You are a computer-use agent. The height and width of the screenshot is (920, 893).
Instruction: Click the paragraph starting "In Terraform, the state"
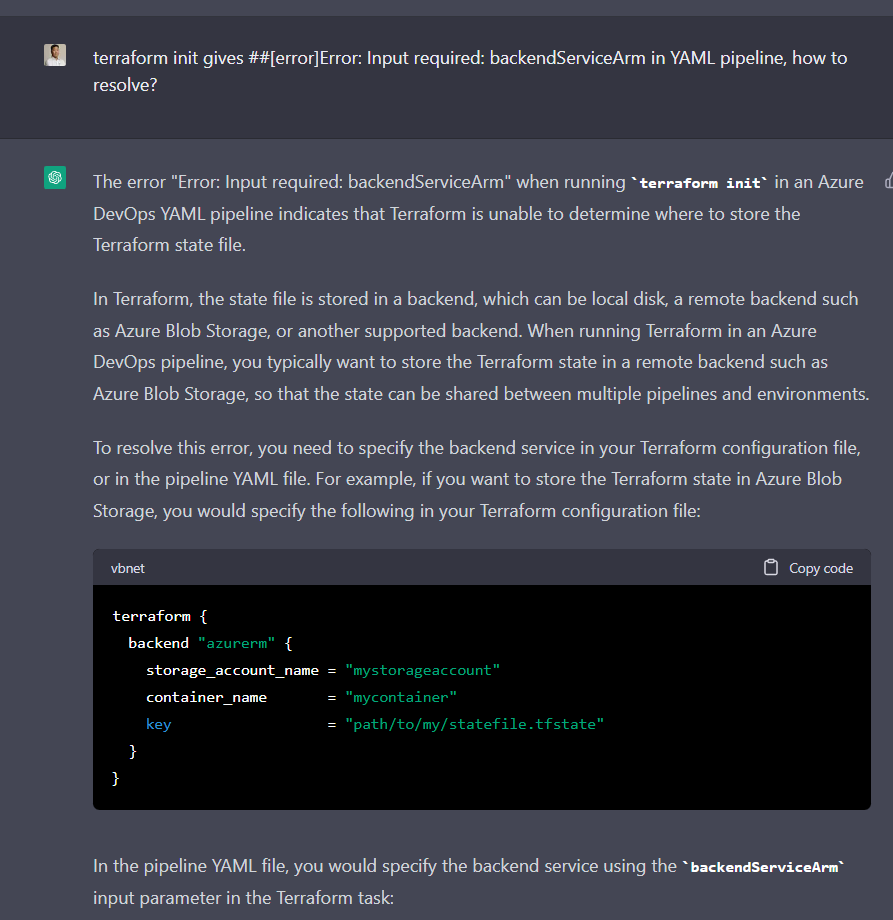(x=480, y=346)
